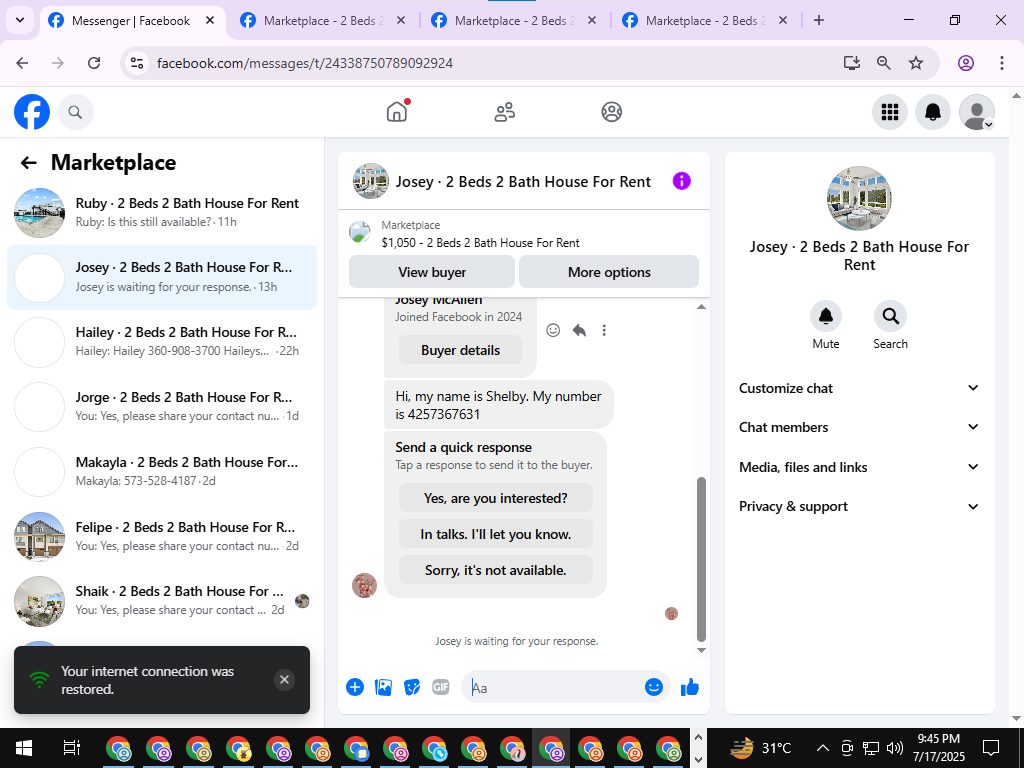Expand Media, files and links section
The image size is (1024, 768).
point(859,467)
